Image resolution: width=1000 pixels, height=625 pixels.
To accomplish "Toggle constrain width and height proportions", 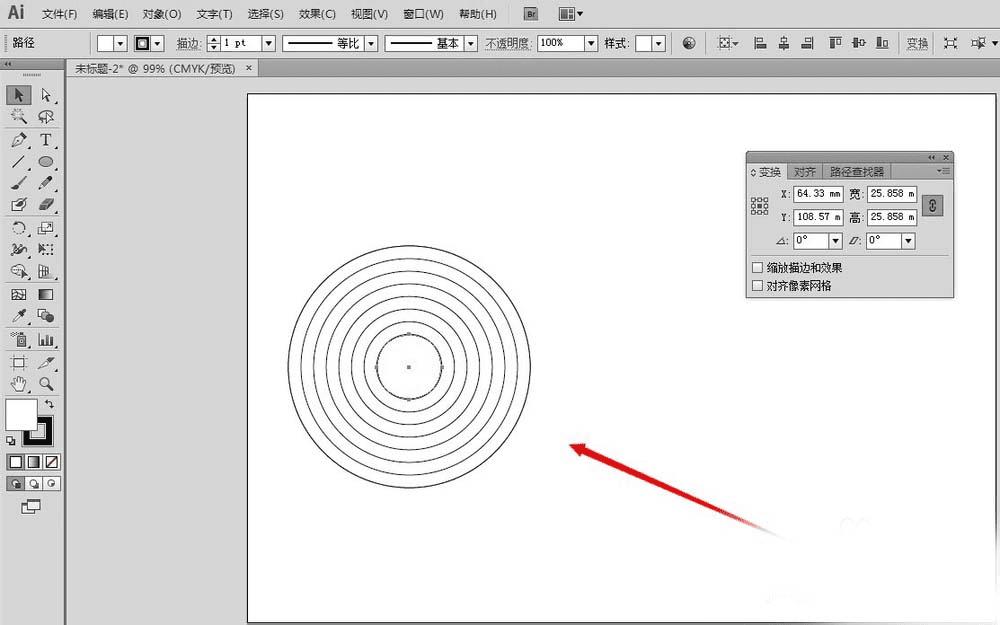I will (x=932, y=205).
